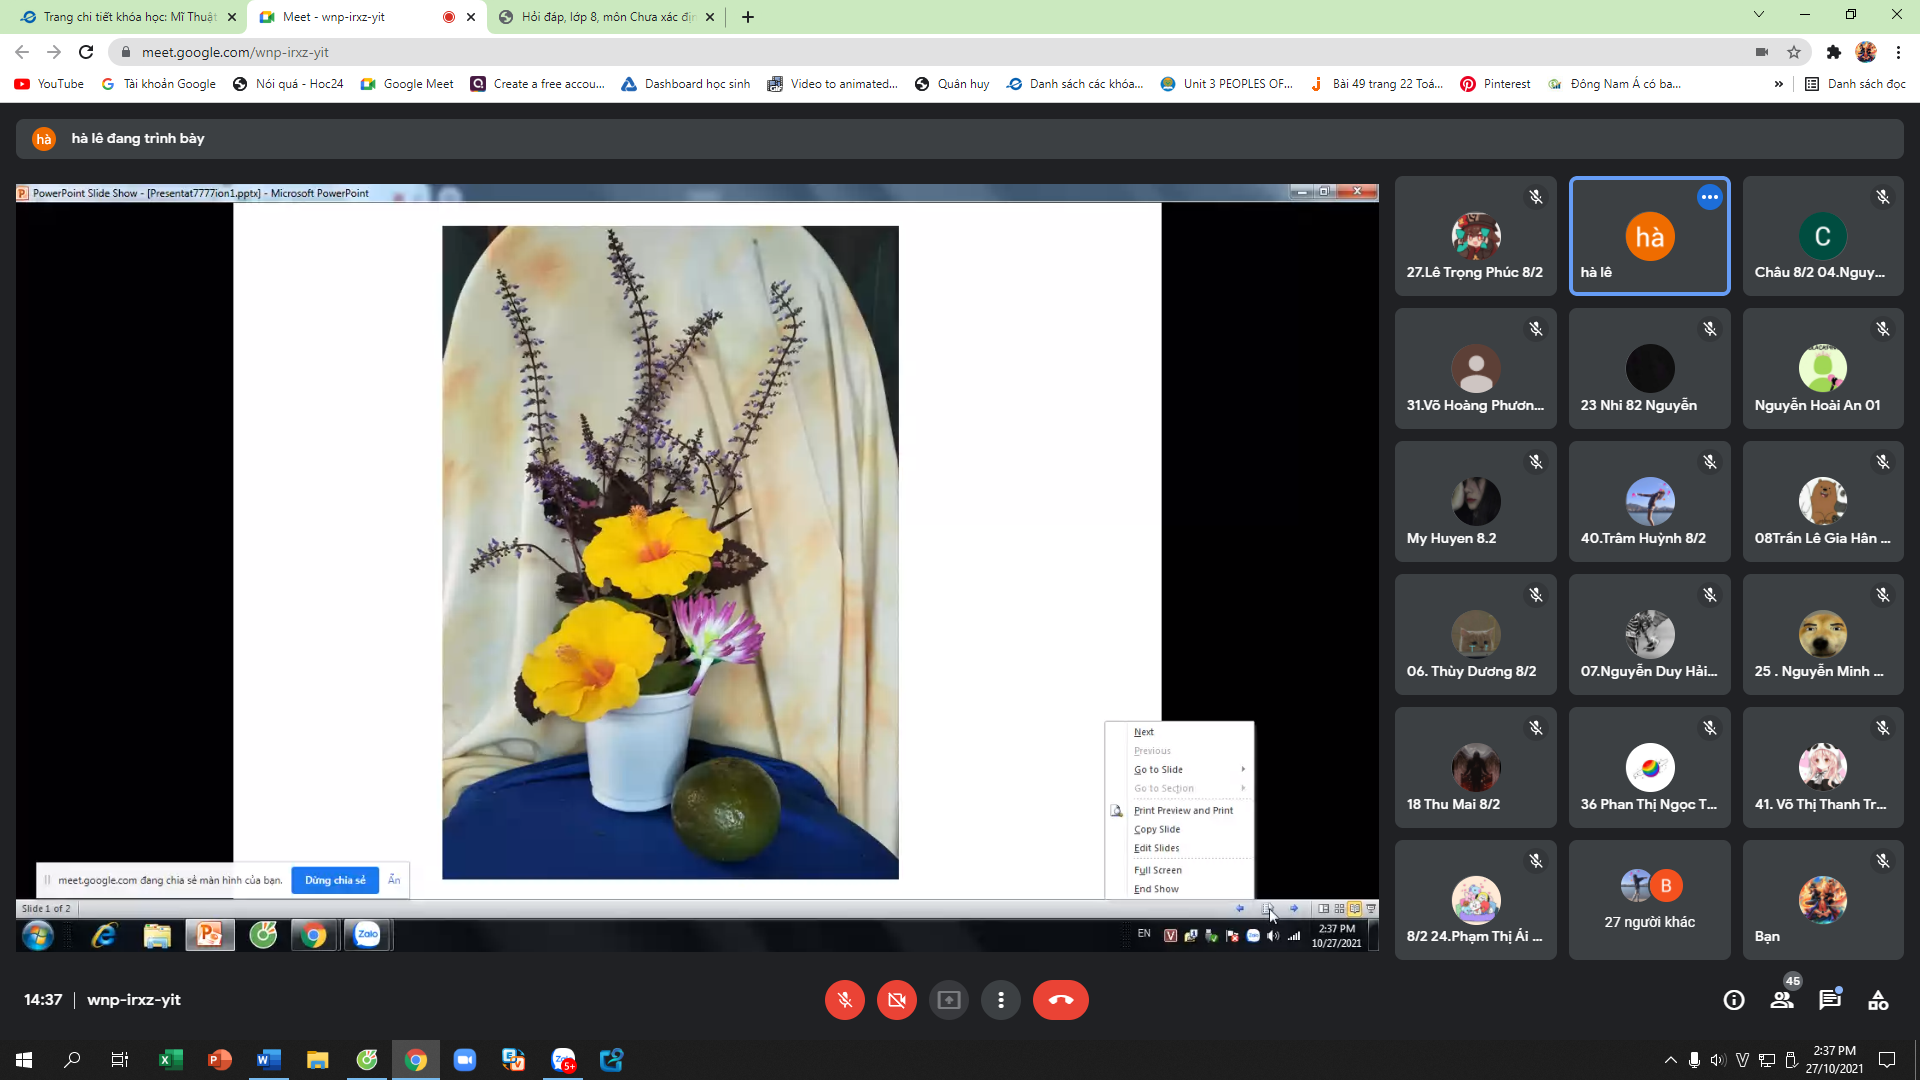Open the chat messages panel
The height and width of the screenshot is (1080, 1920).
click(1830, 1000)
